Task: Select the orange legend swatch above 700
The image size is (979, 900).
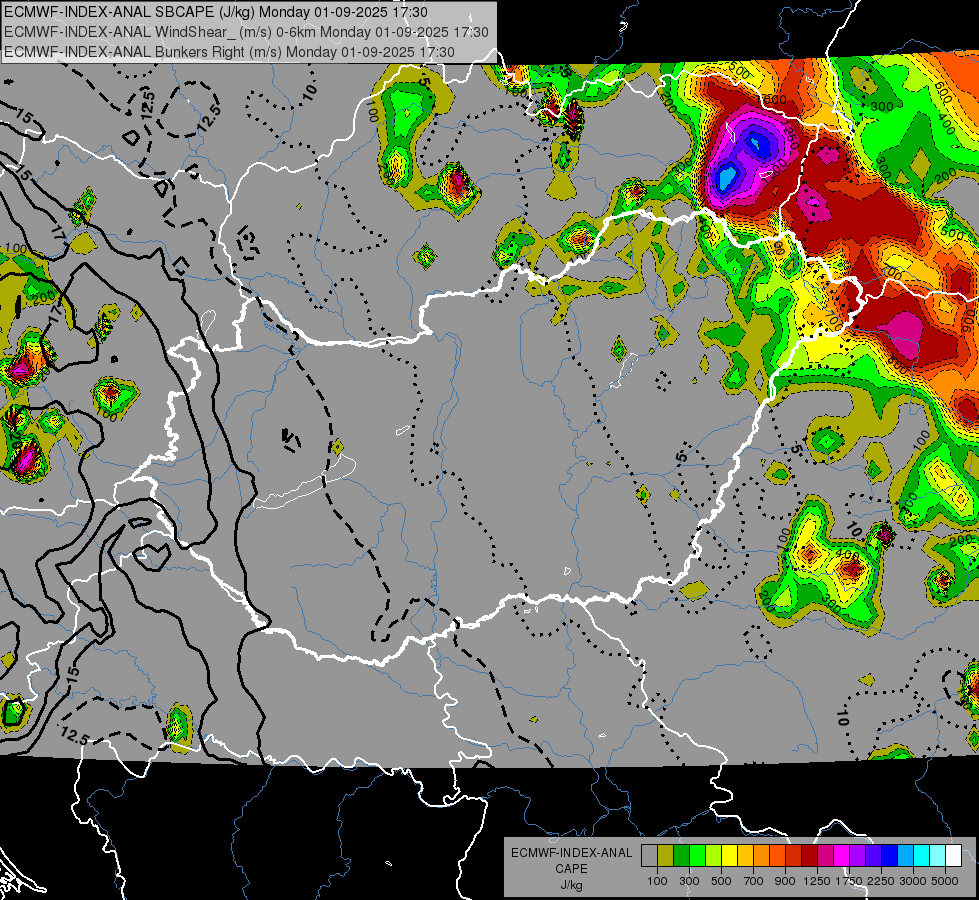Action: 761,856
